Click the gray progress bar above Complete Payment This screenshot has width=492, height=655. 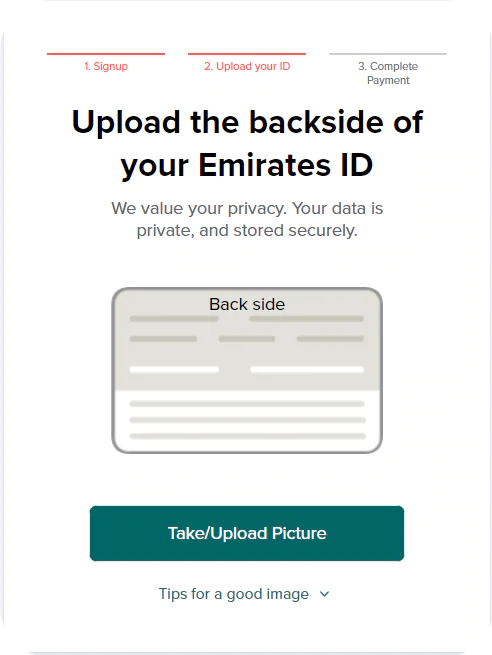pyautogui.click(x=388, y=54)
